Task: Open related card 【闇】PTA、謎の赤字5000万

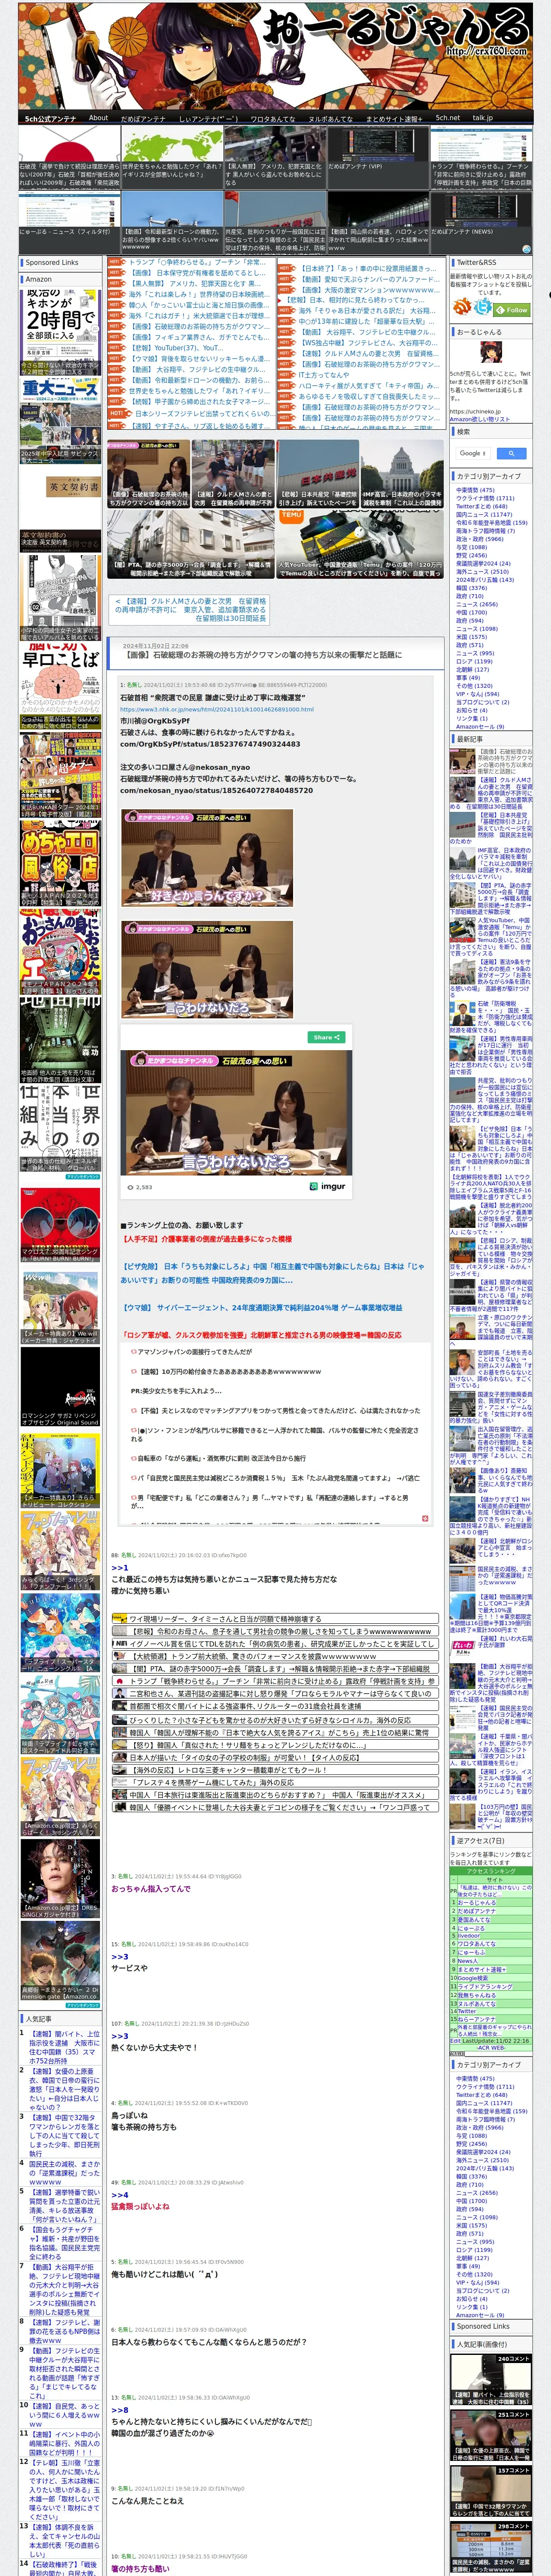Action: [190, 544]
